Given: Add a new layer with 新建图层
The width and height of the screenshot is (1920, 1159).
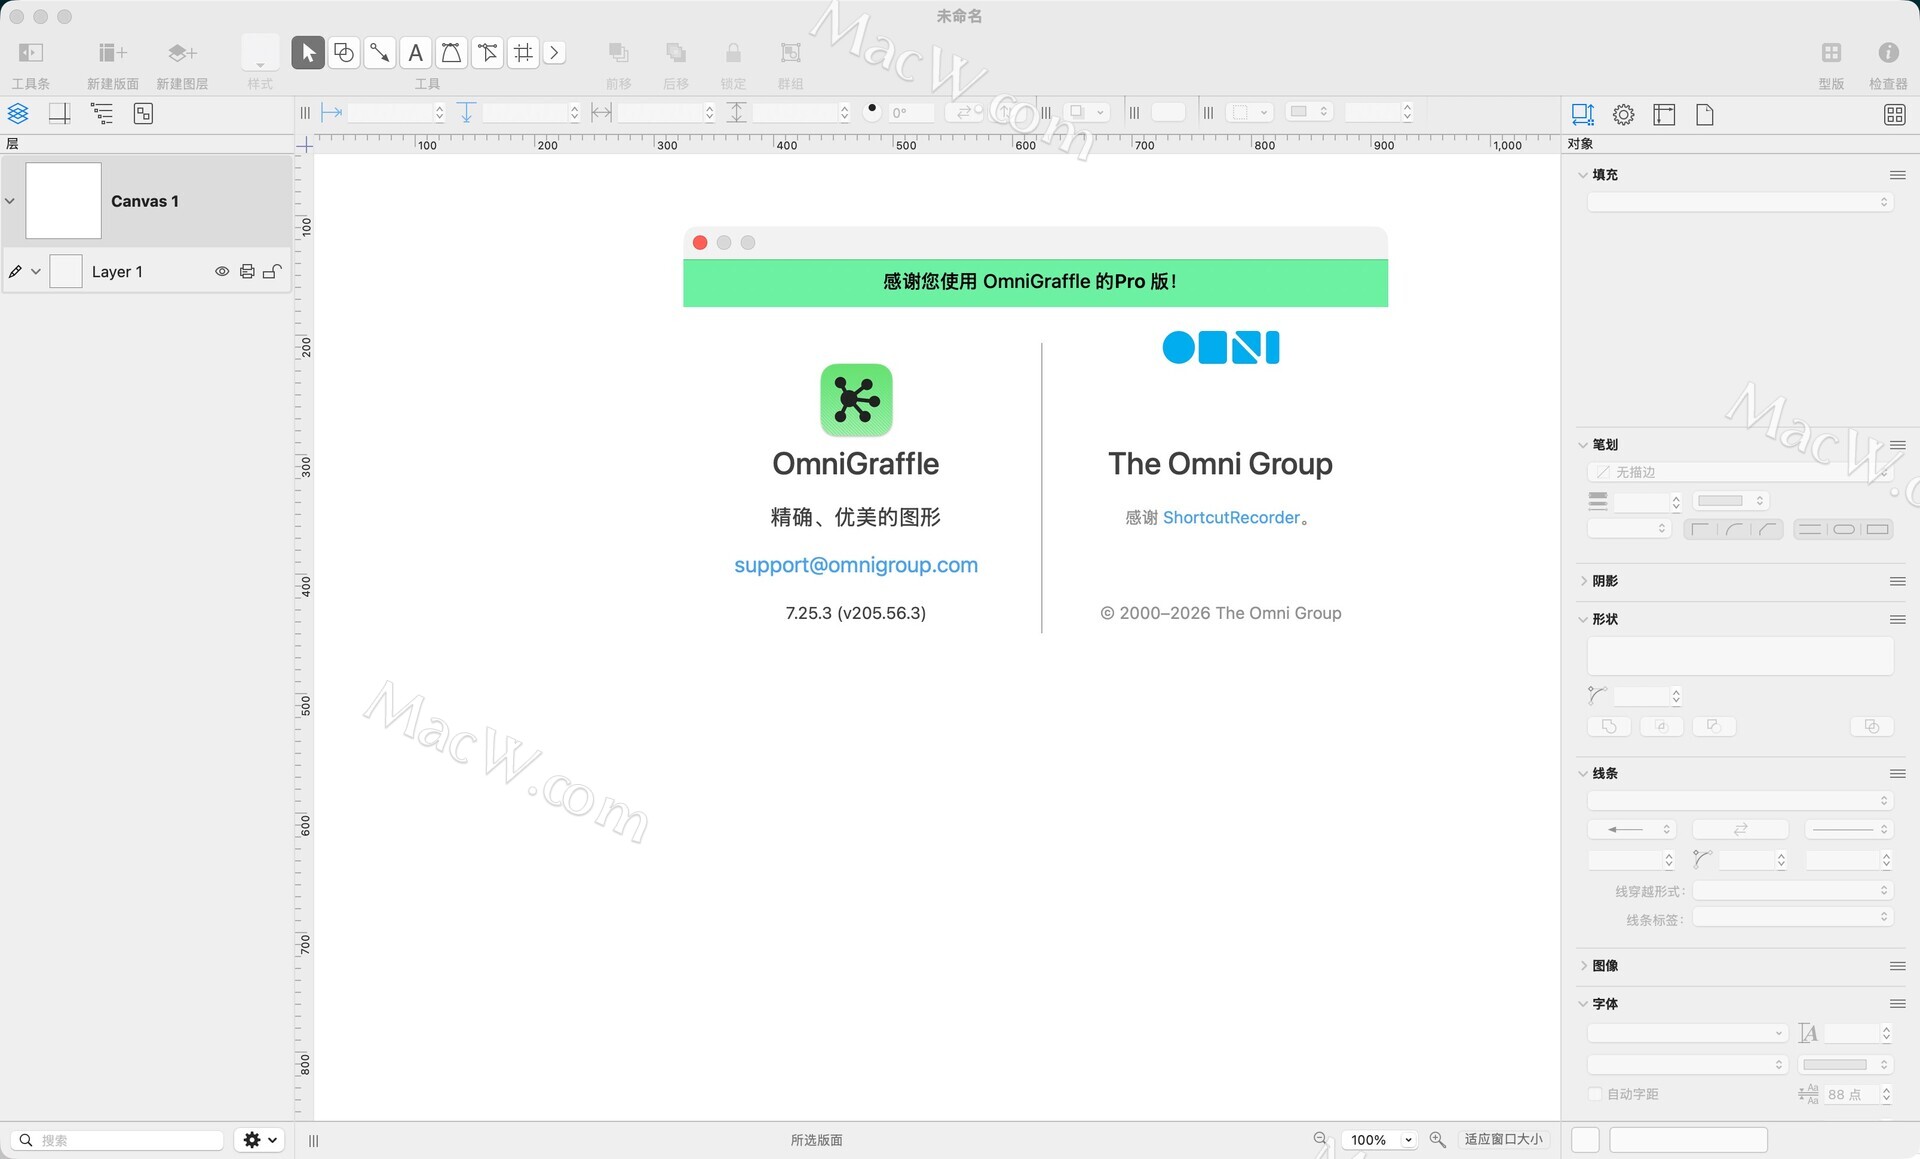Looking at the screenshot, I should click(182, 53).
